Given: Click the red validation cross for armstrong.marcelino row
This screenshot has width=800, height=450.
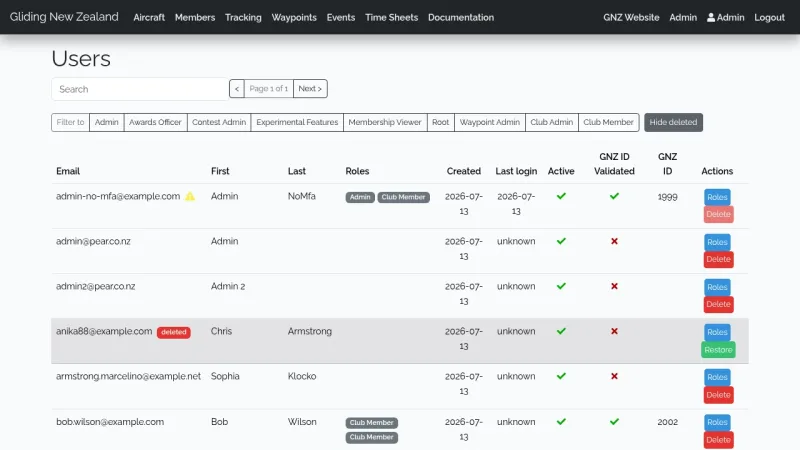Looking at the screenshot, I should click(x=614, y=376).
